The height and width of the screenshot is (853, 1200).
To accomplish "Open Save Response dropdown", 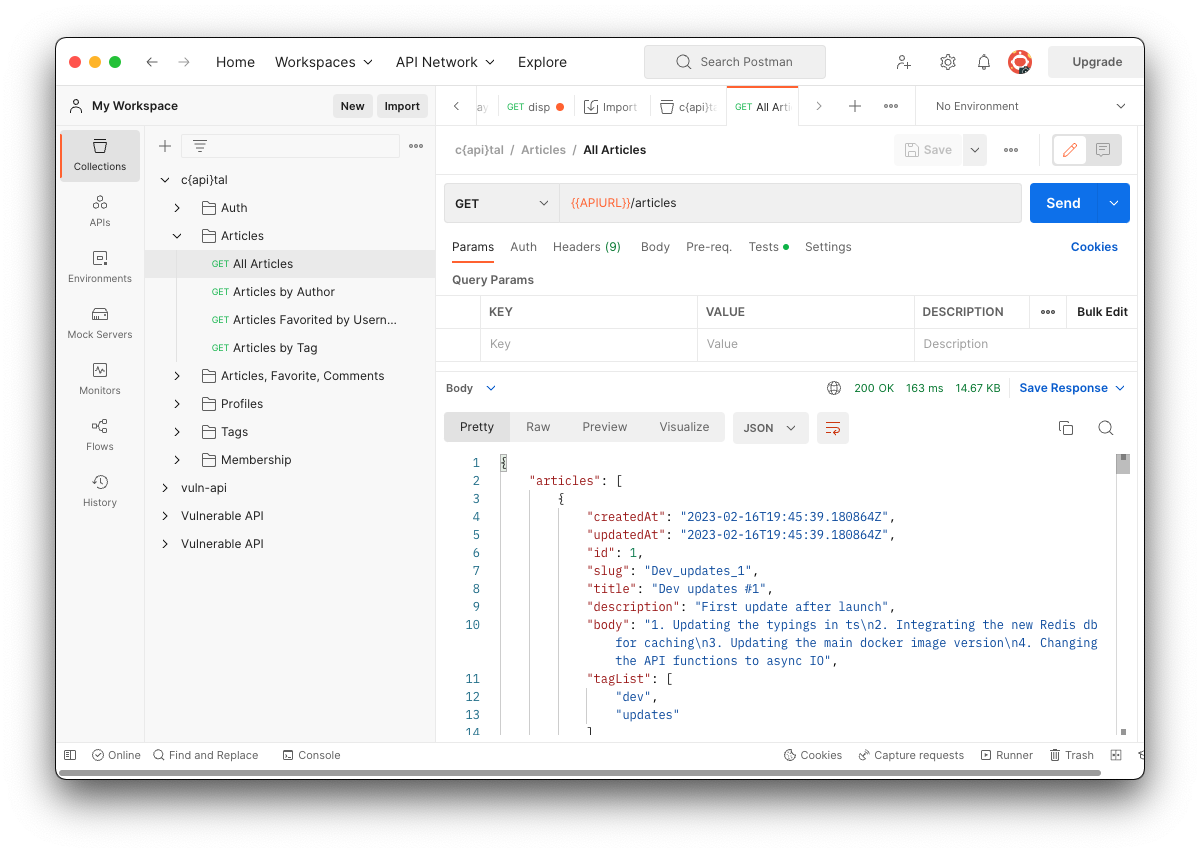I will pyautogui.click(x=1072, y=388).
